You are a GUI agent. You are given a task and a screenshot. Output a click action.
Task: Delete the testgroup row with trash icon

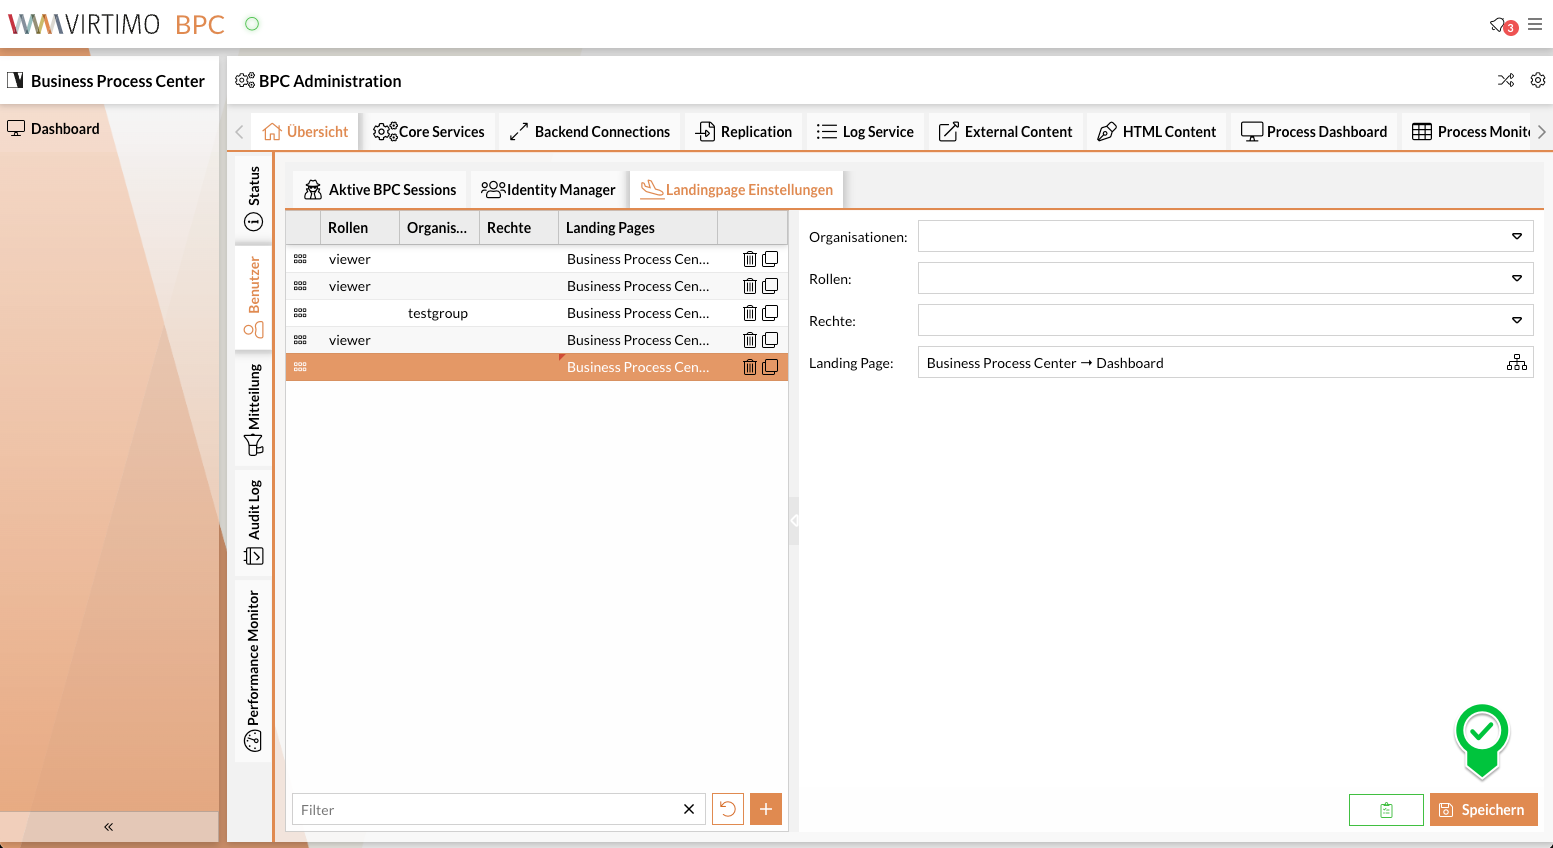(749, 313)
